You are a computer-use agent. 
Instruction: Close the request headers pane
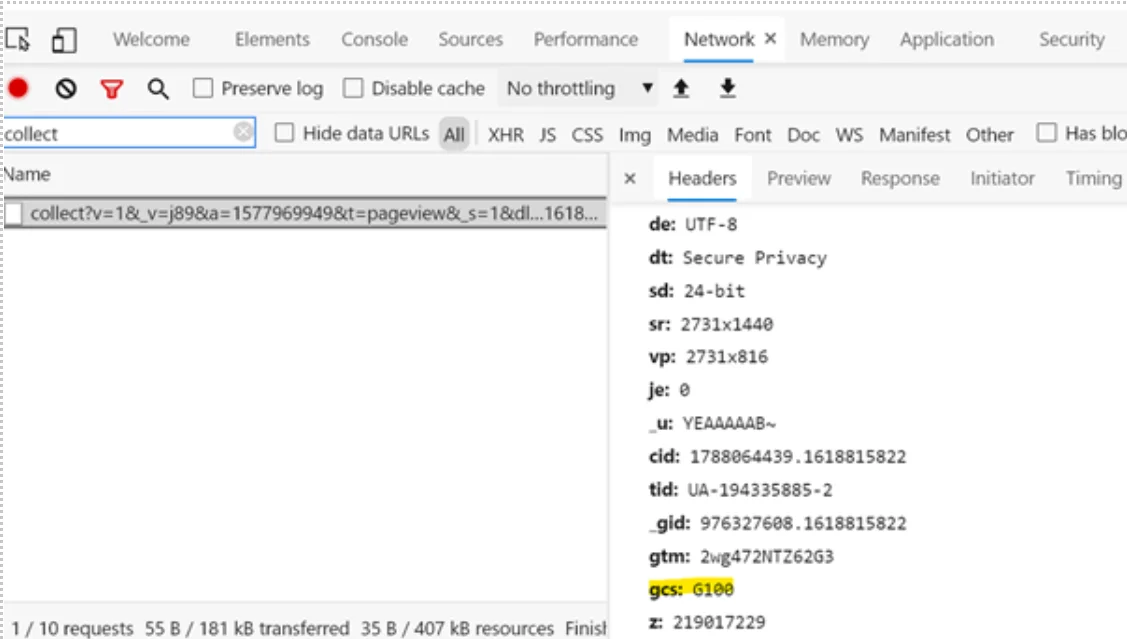(x=629, y=178)
